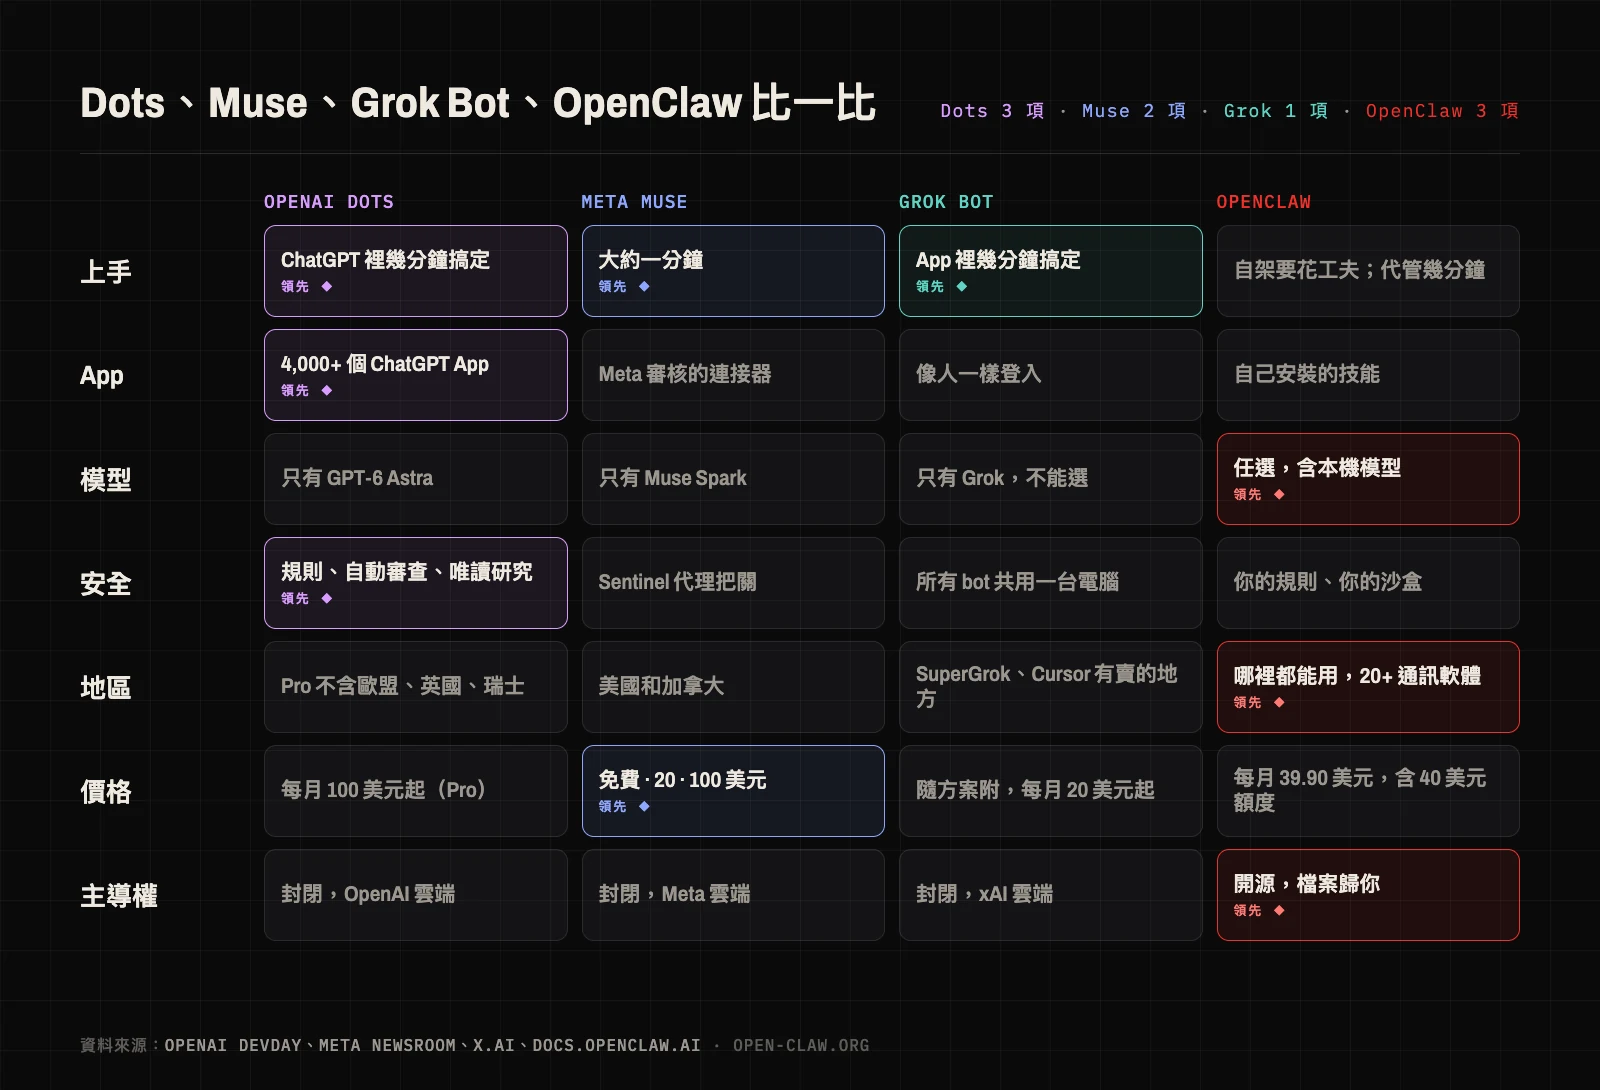This screenshot has height=1090, width=1600.
Task: Click the main title Dots、Muse、Grok Bot、OpenClaw 比一比
Action: (x=478, y=103)
